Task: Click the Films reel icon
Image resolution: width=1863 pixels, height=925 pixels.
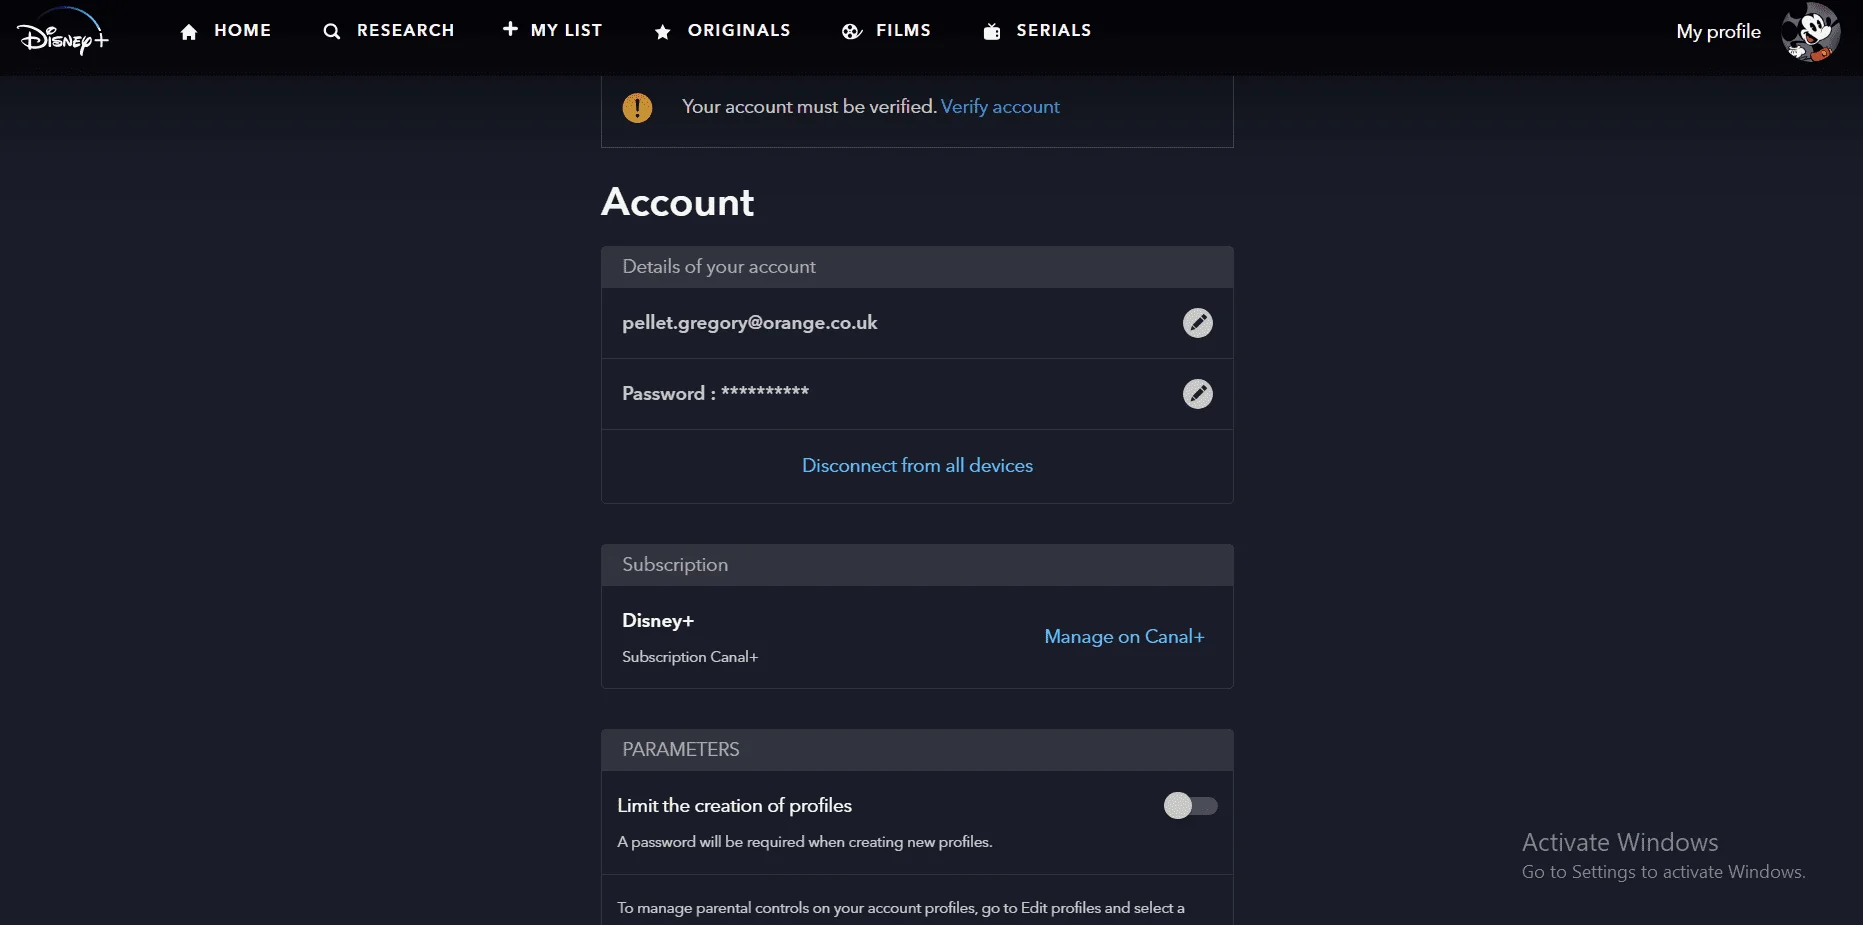Action: 852,32
